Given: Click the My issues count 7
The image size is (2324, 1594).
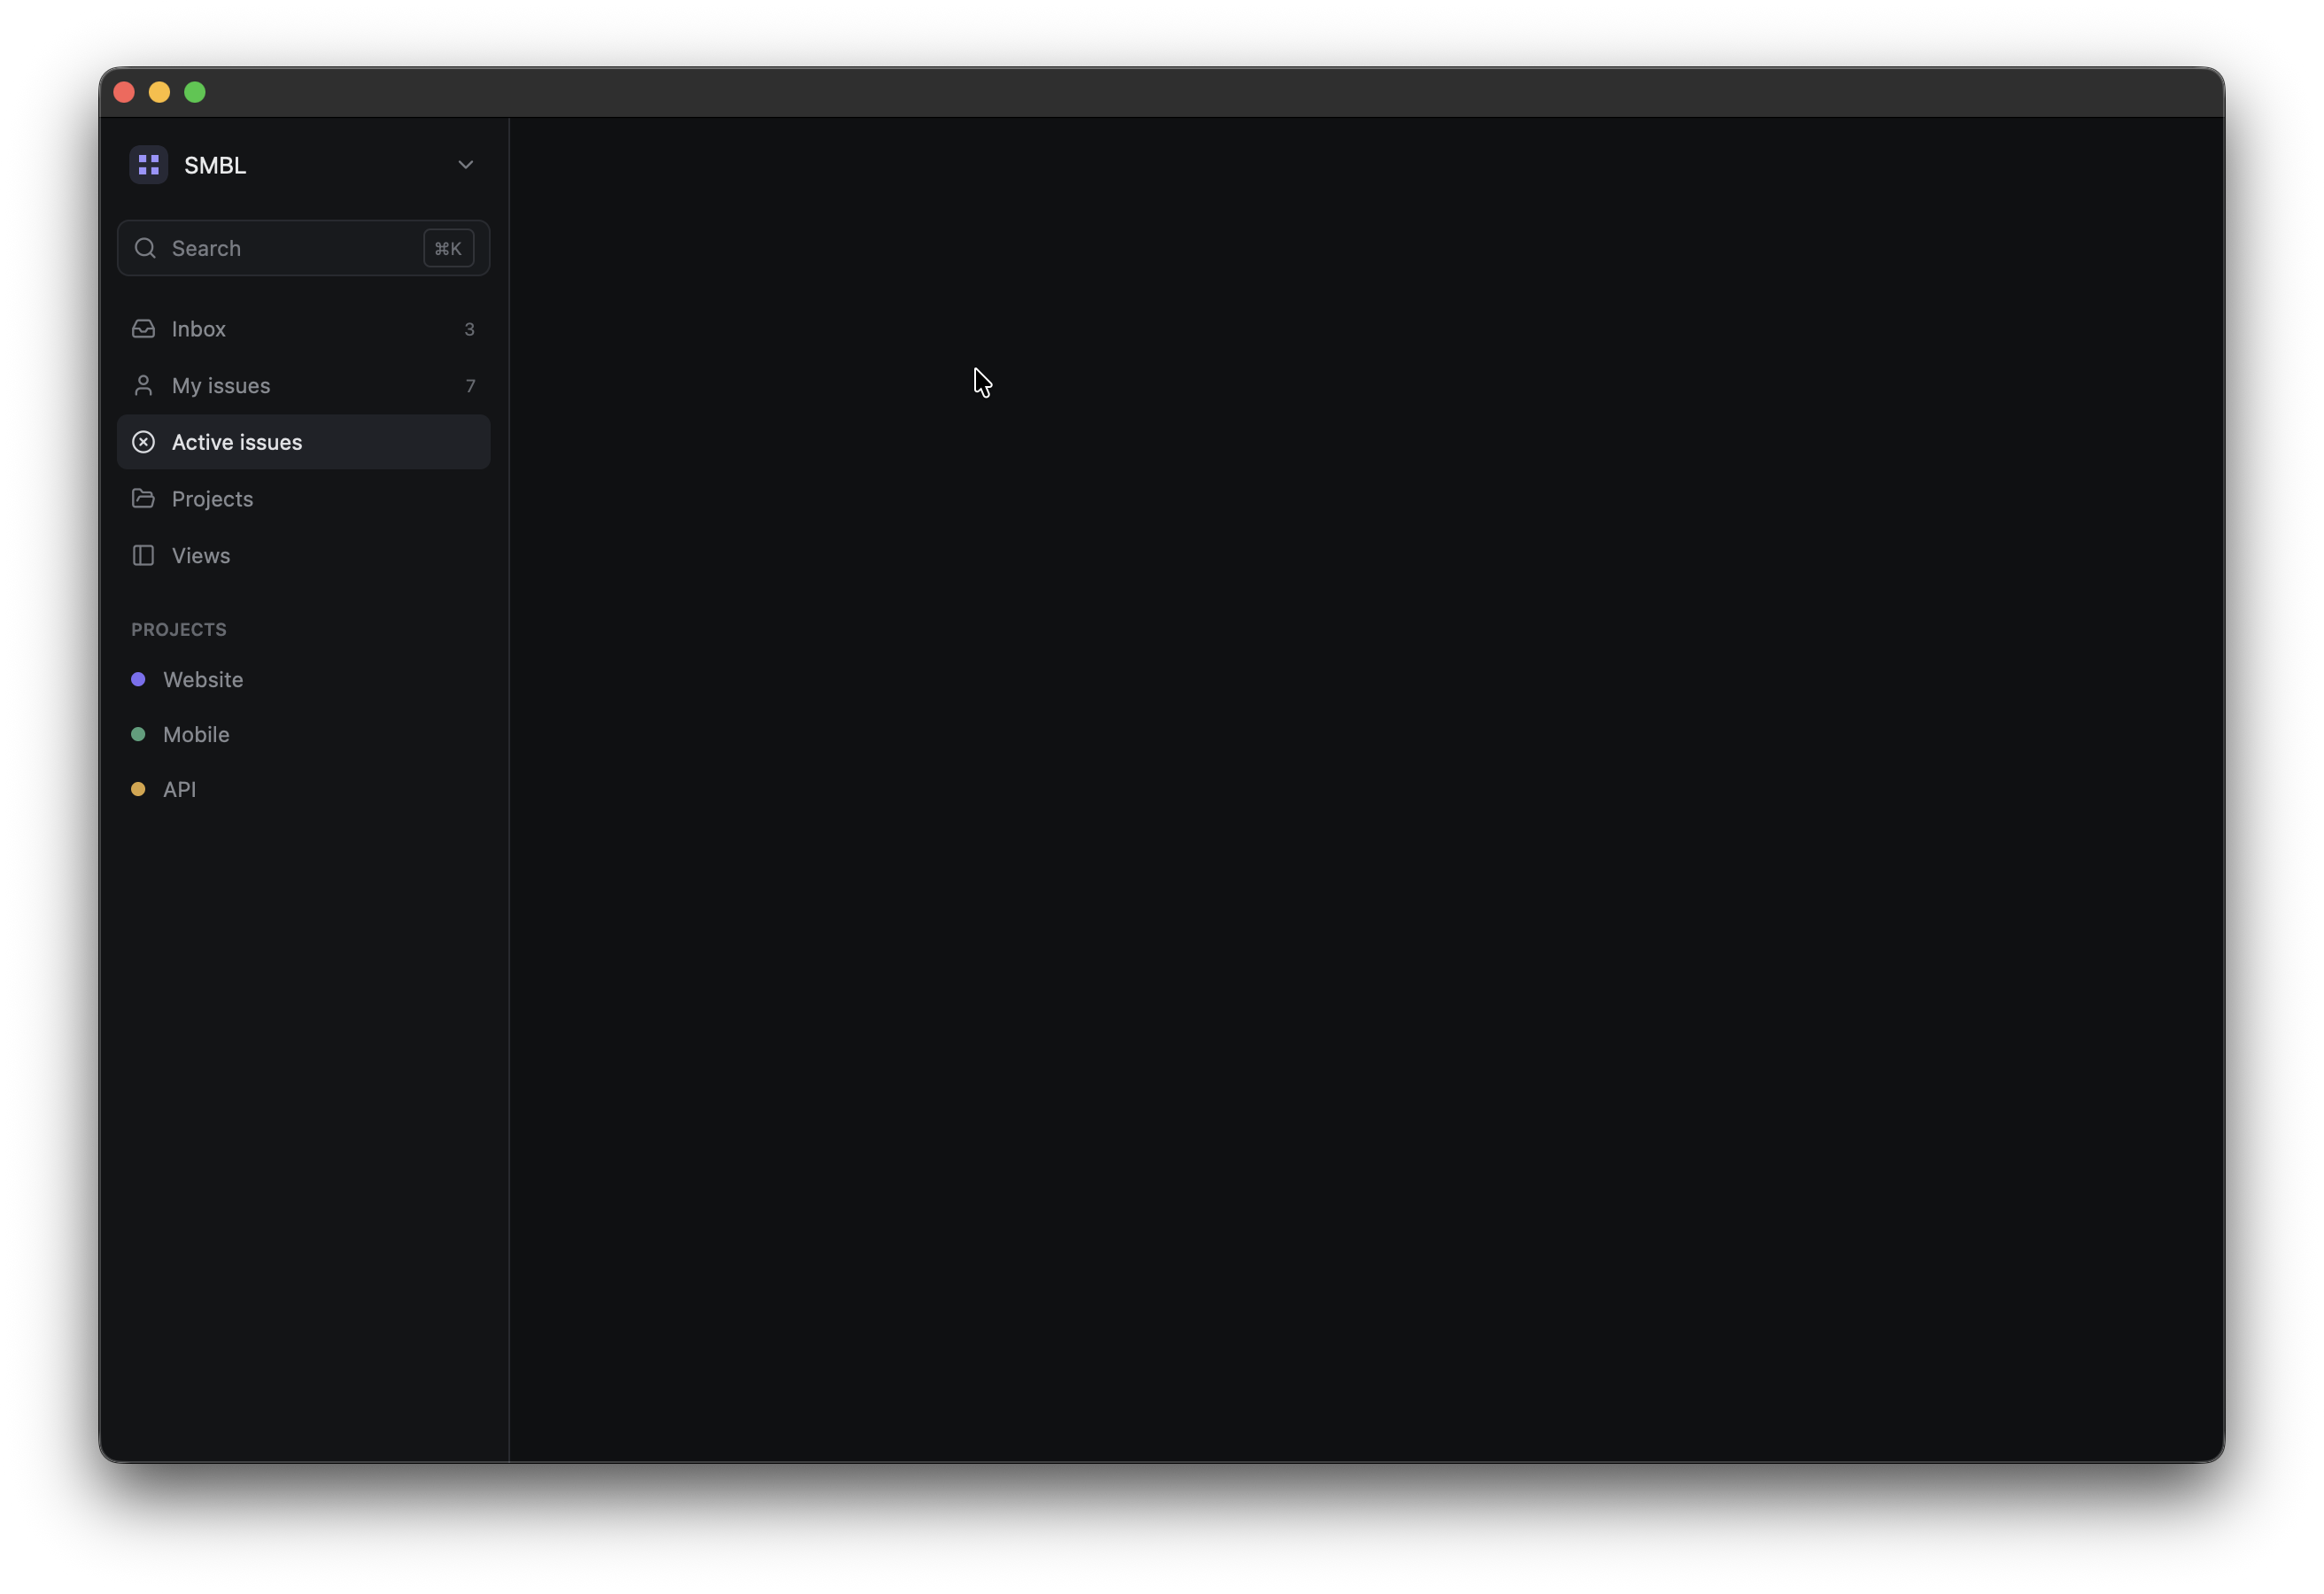Looking at the screenshot, I should click(x=470, y=386).
